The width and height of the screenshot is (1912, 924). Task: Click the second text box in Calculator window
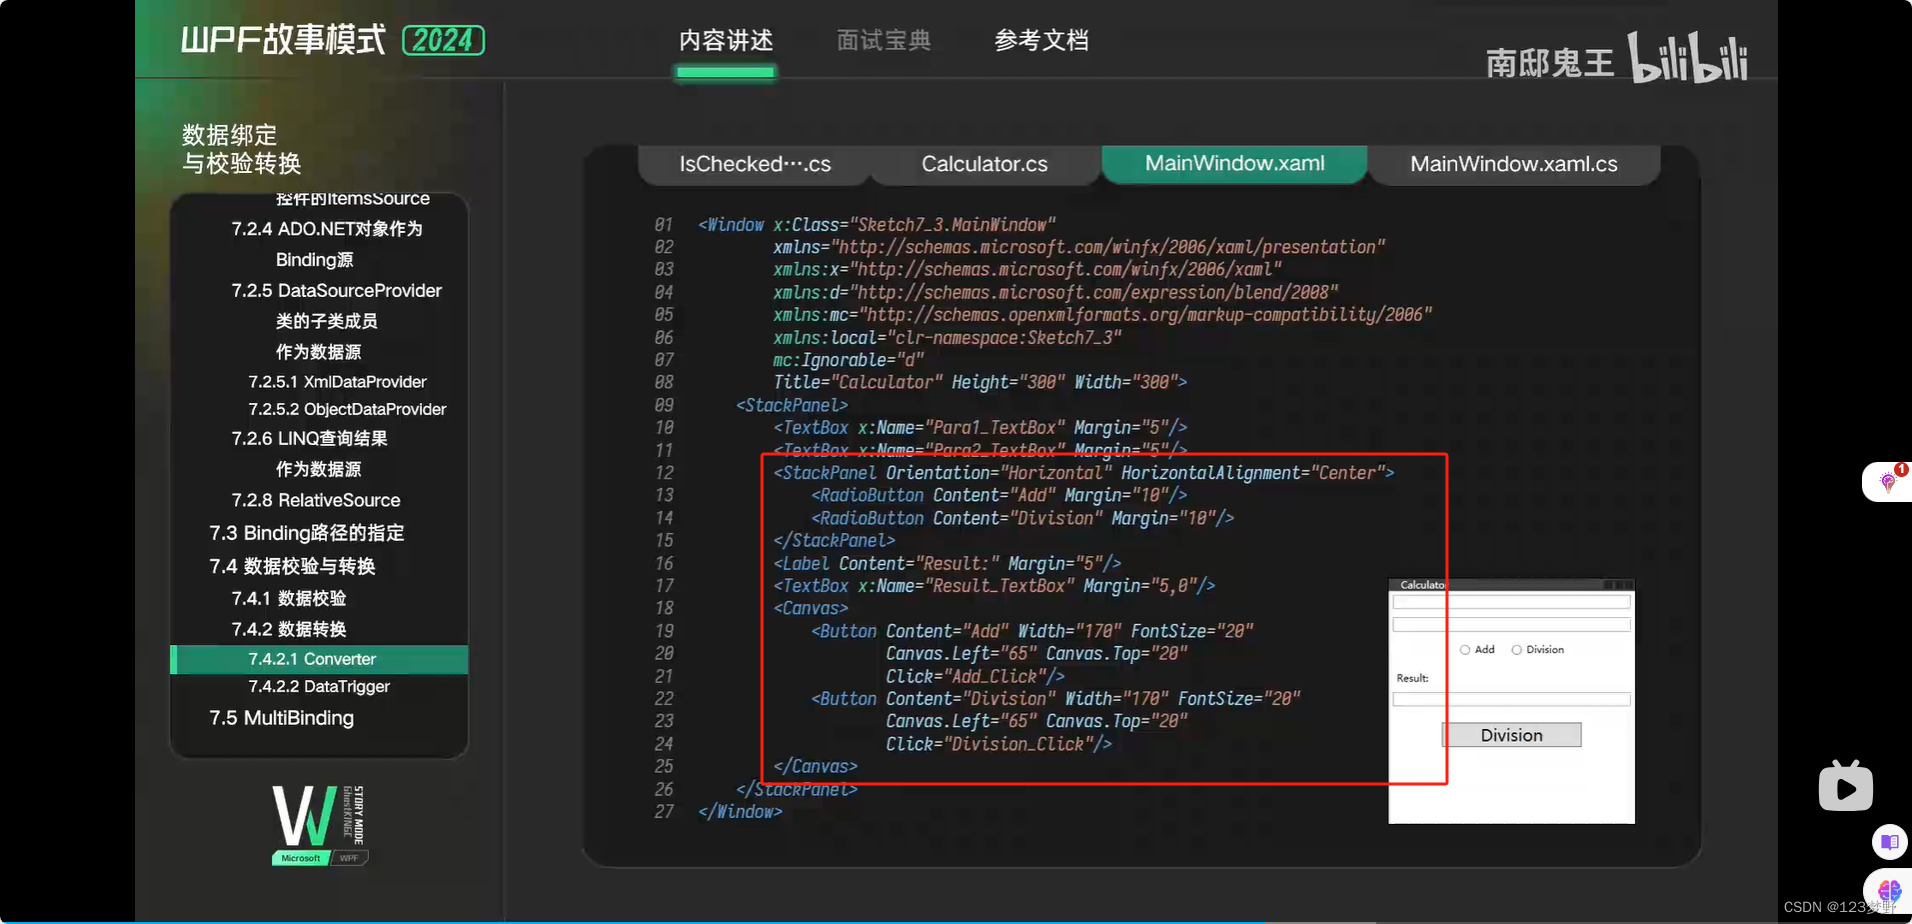1511,625
